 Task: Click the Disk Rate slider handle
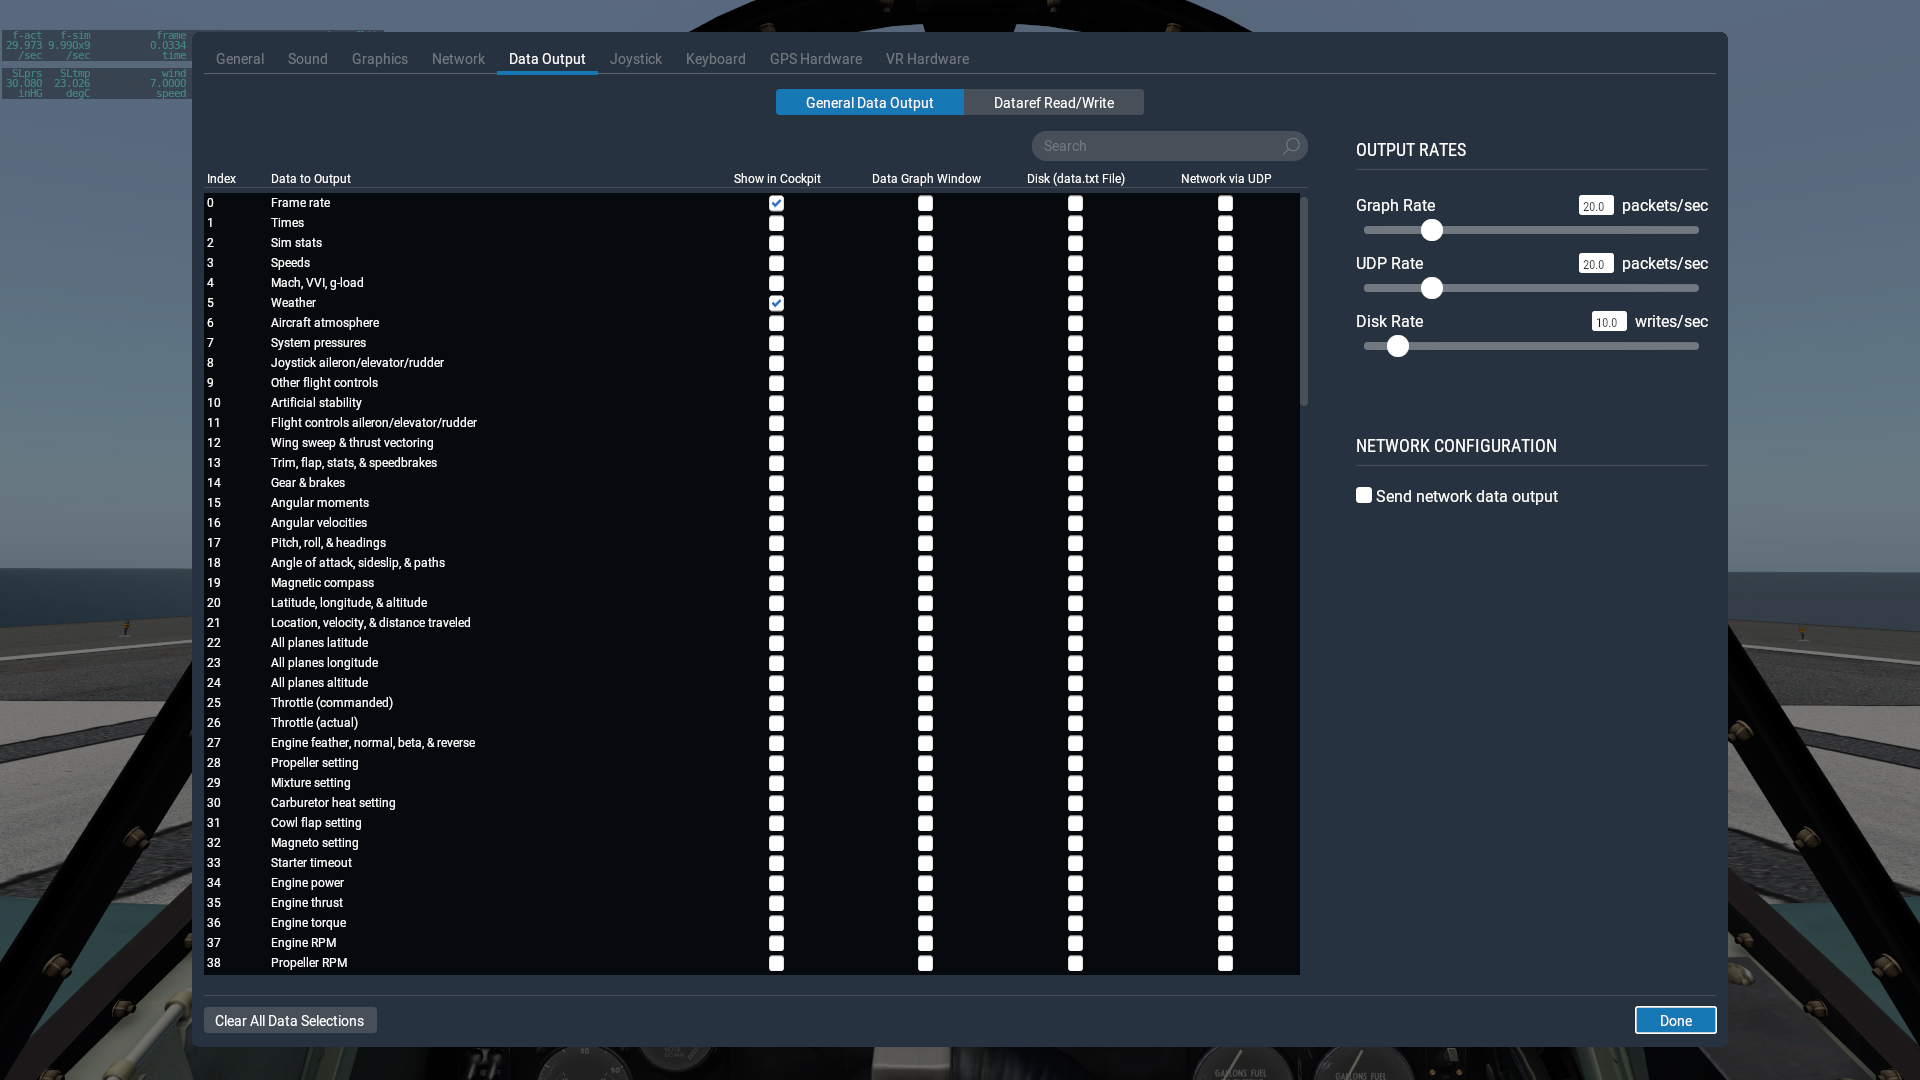(x=1398, y=346)
